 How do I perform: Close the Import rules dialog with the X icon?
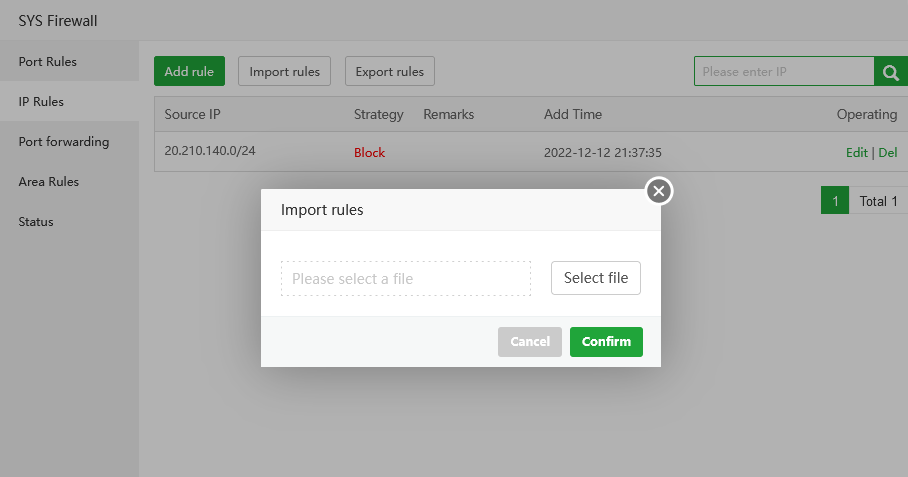657,190
